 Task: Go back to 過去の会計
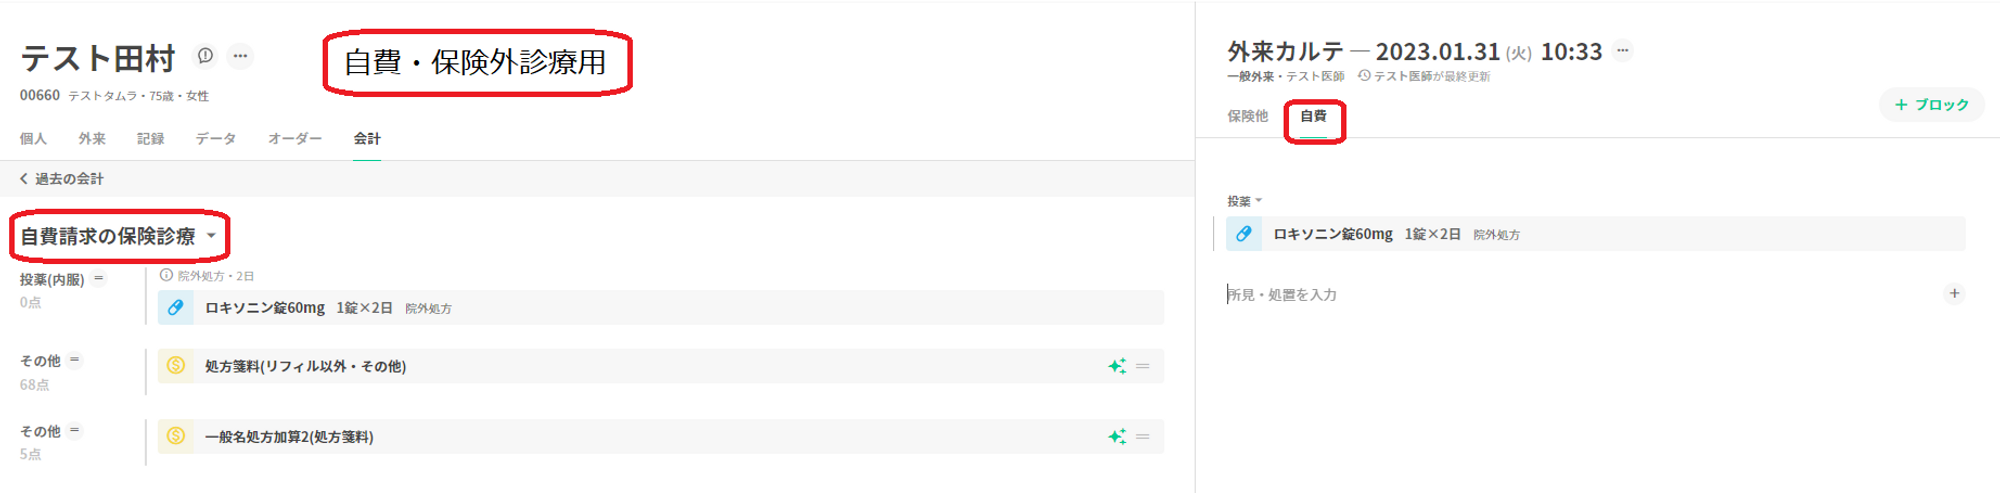62,179
